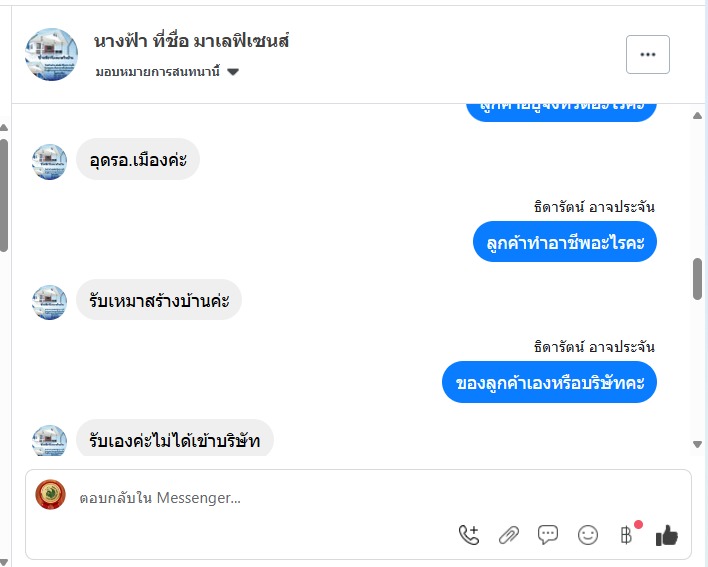Click avatar beside อุดรอ.เมืองค่ะ message
Viewport: 708px width, 567px height.
(50, 161)
